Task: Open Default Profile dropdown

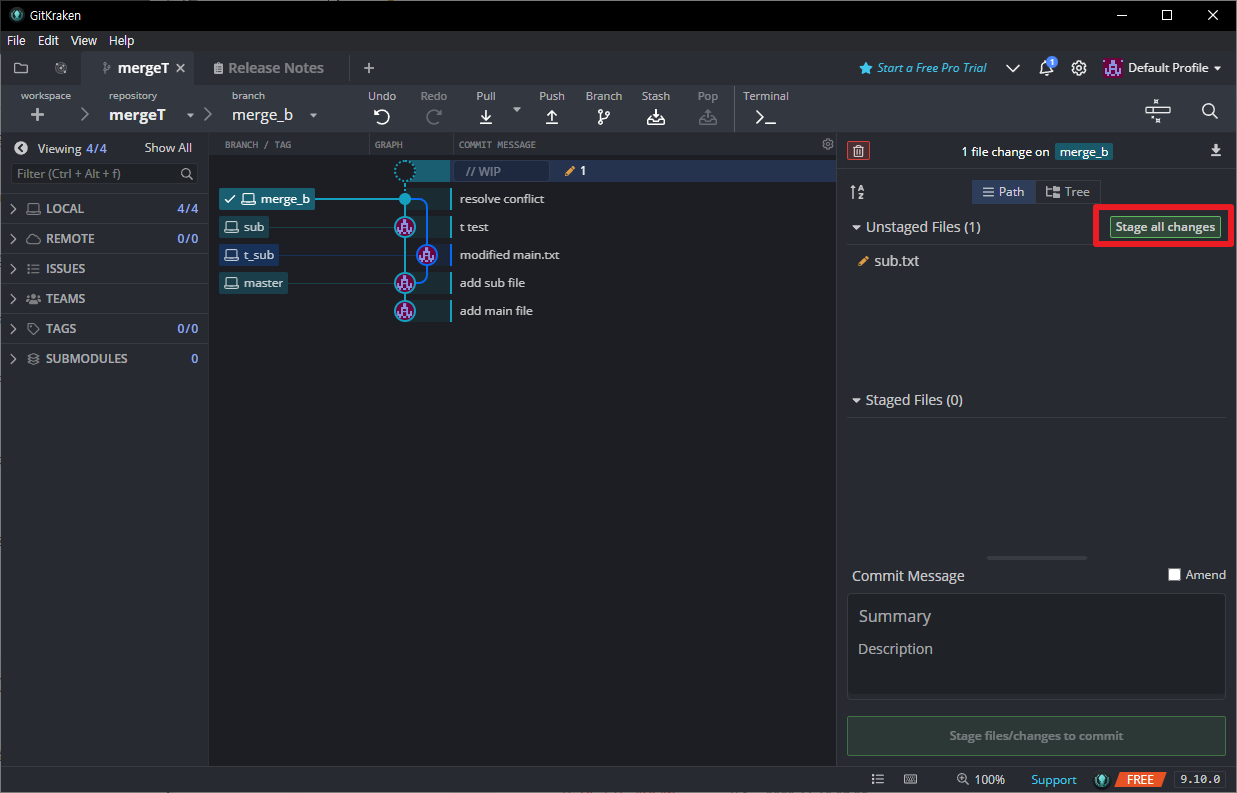Action: coord(1163,68)
